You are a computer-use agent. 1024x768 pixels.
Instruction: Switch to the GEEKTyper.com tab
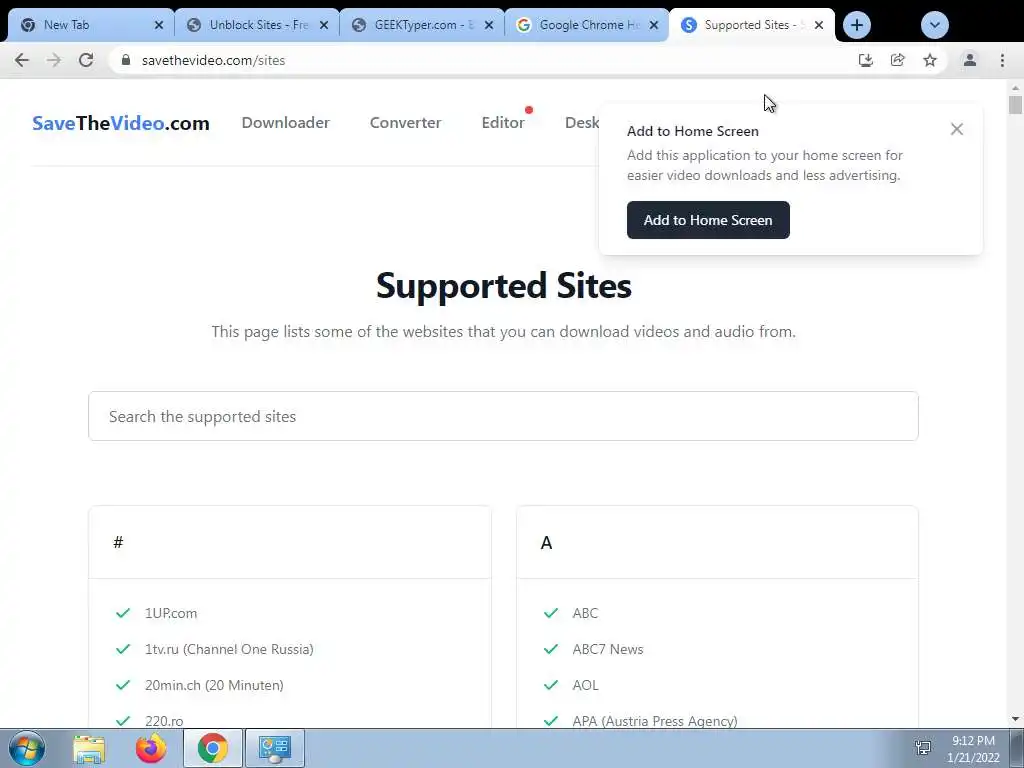pos(422,25)
